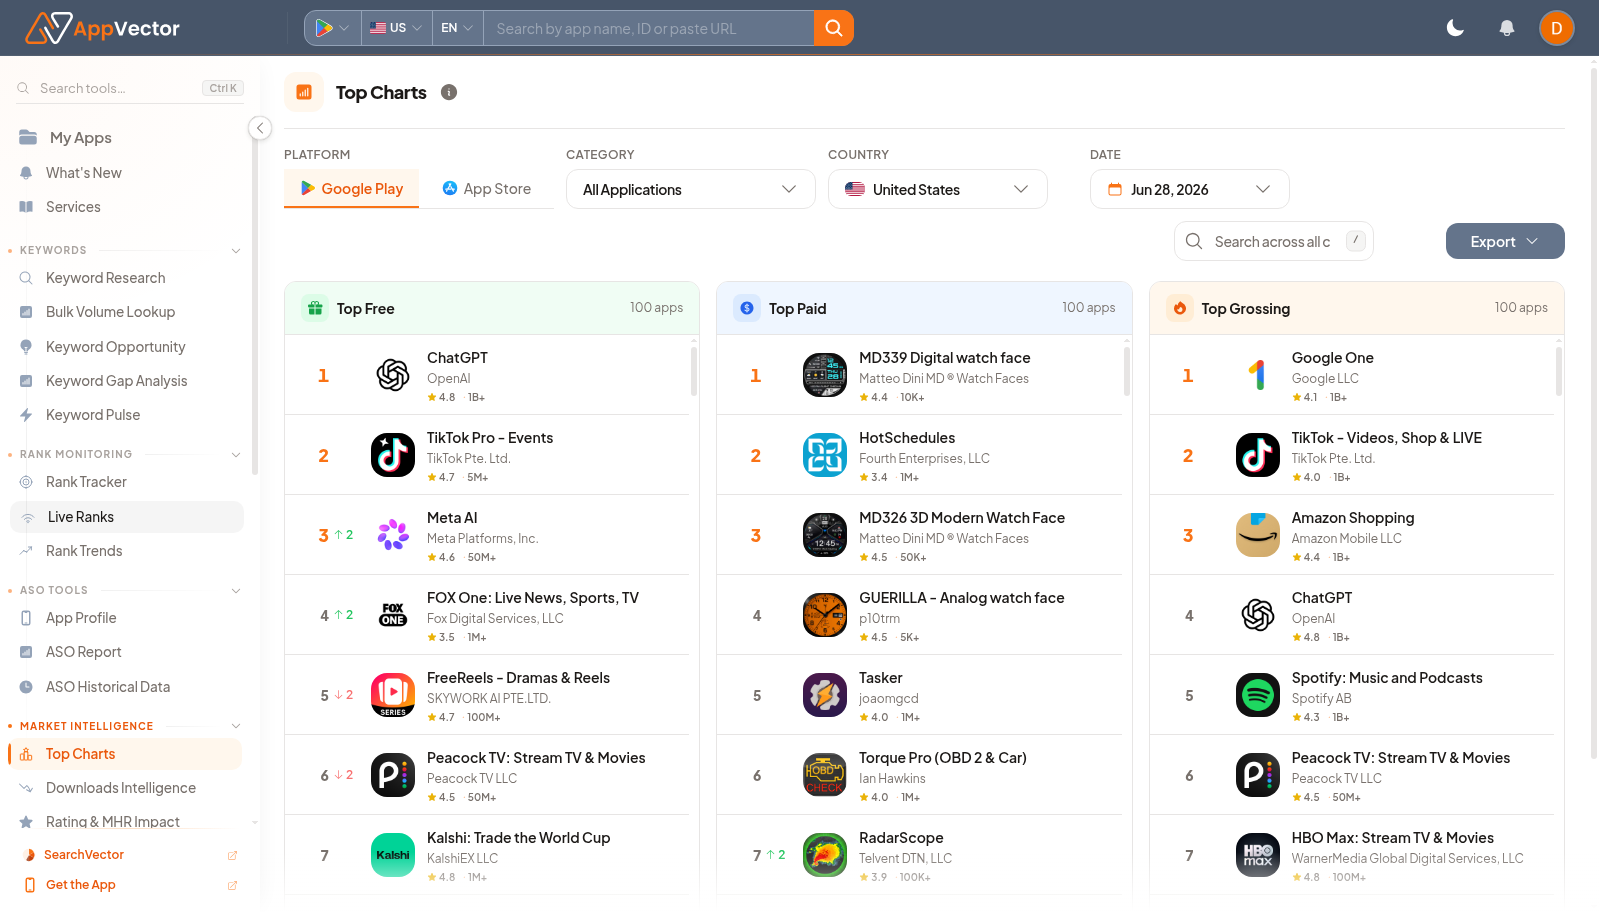Go to What's New

[x=84, y=173]
